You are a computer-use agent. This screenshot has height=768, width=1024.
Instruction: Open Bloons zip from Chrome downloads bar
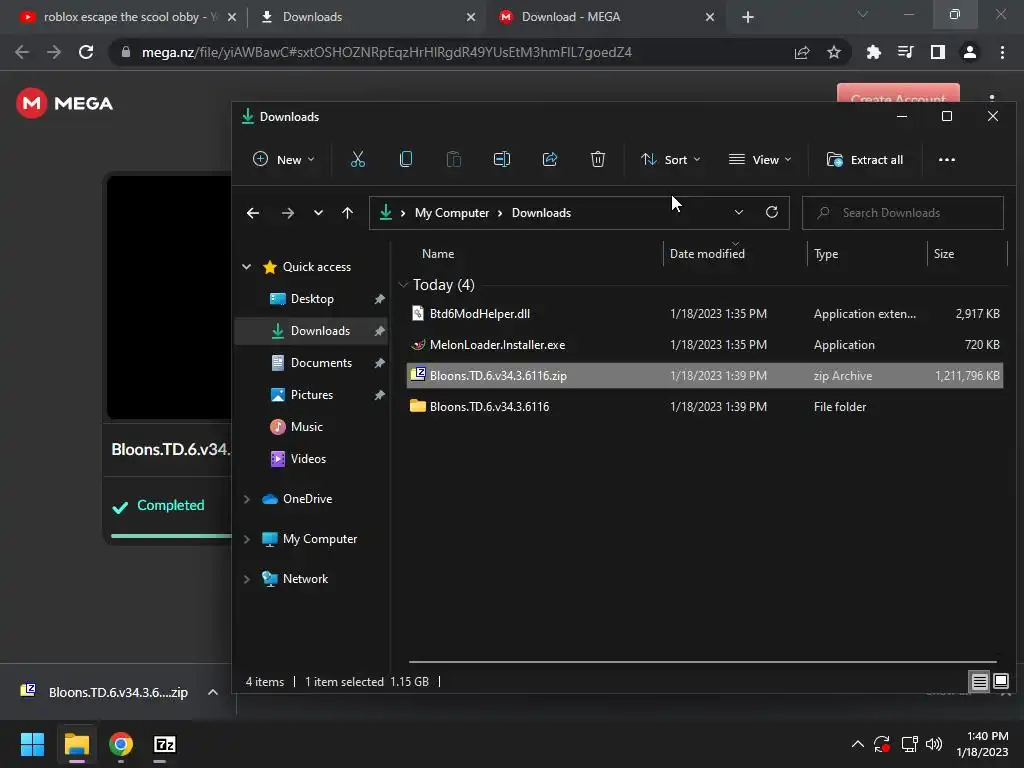click(x=106, y=692)
